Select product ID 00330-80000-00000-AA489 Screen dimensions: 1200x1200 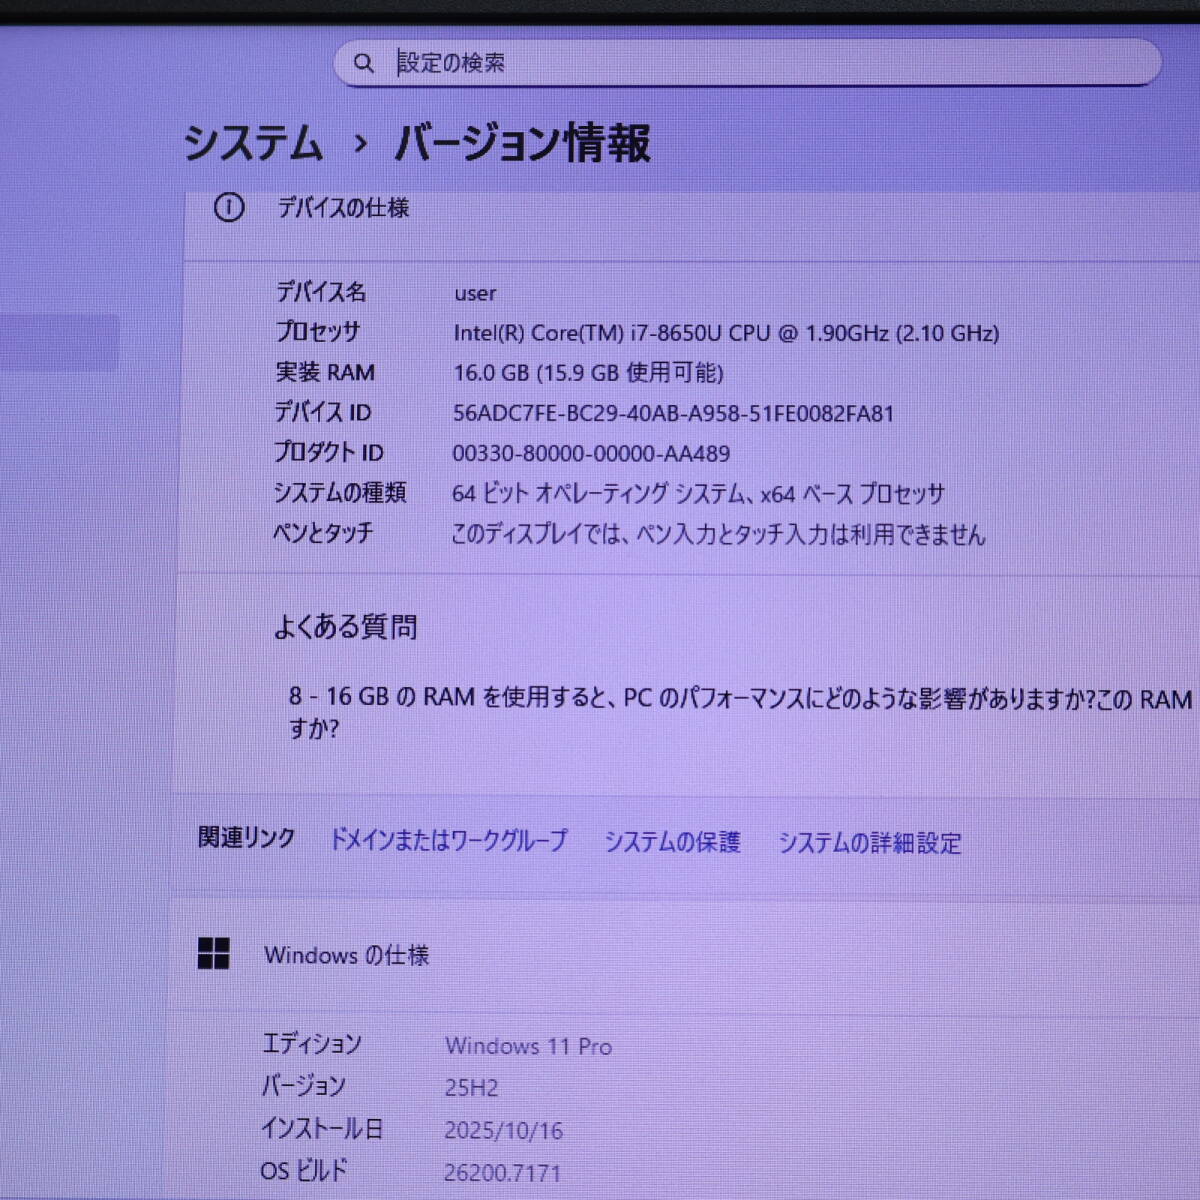tap(591, 454)
